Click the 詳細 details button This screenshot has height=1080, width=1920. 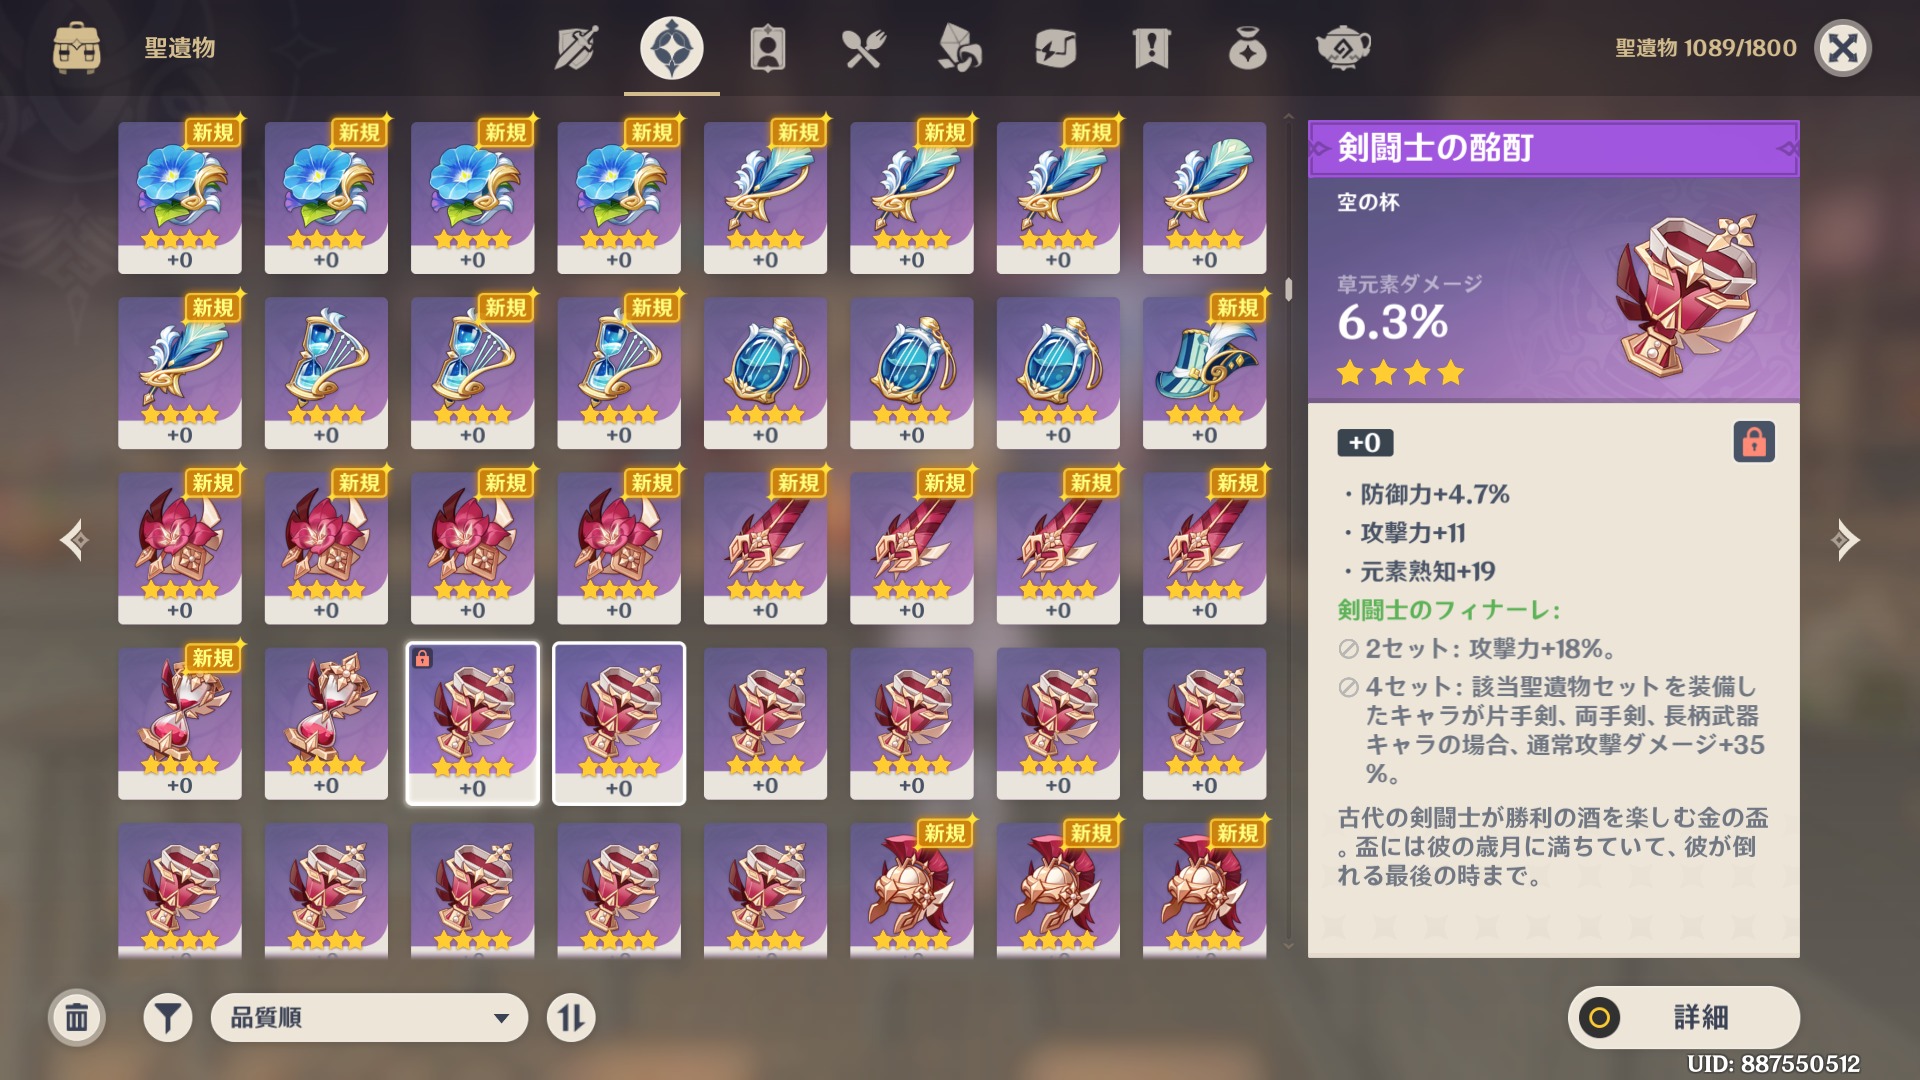click(x=1684, y=1018)
